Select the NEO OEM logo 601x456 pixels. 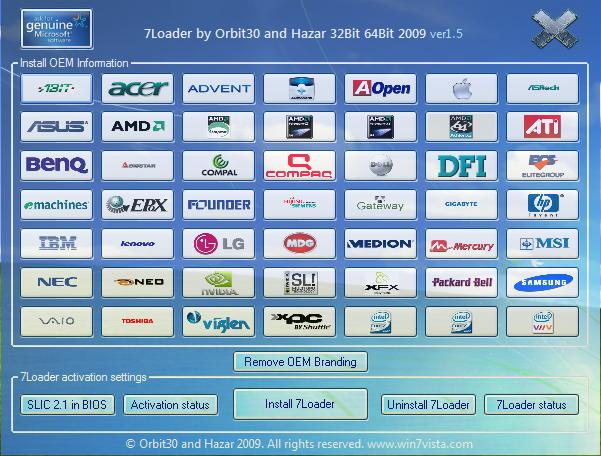pyautogui.click(x=138, y=283)
